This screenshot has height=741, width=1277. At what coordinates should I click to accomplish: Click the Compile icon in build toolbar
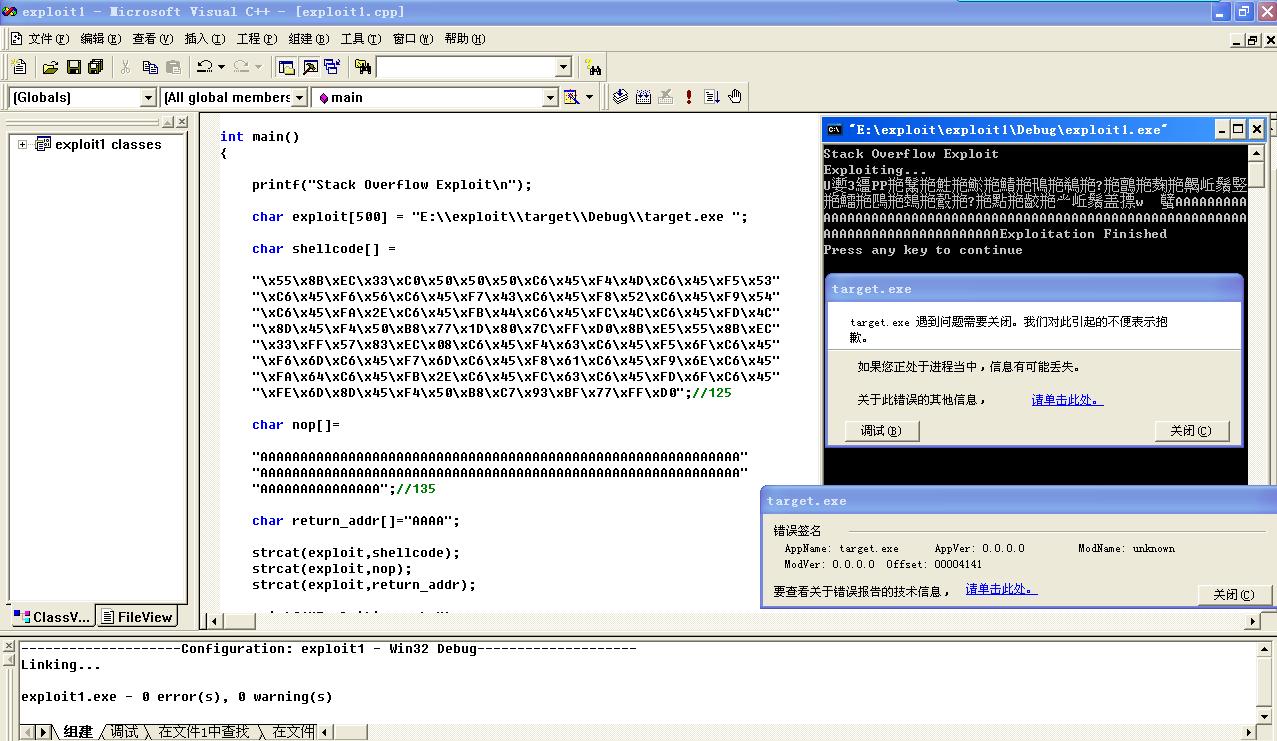(620, 97)
